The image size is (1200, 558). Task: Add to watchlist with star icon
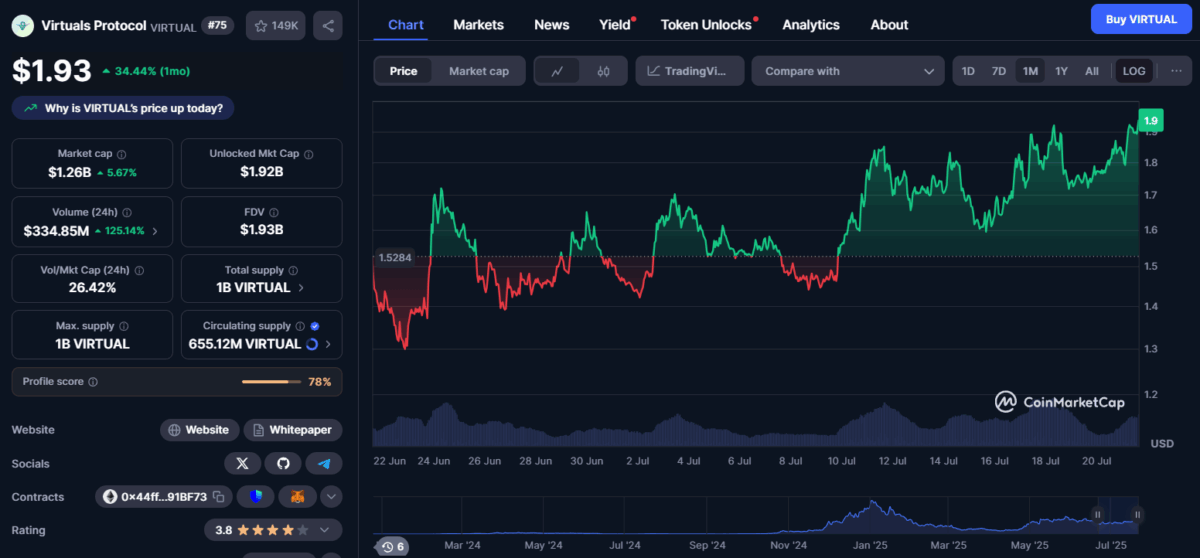(276, 25)
